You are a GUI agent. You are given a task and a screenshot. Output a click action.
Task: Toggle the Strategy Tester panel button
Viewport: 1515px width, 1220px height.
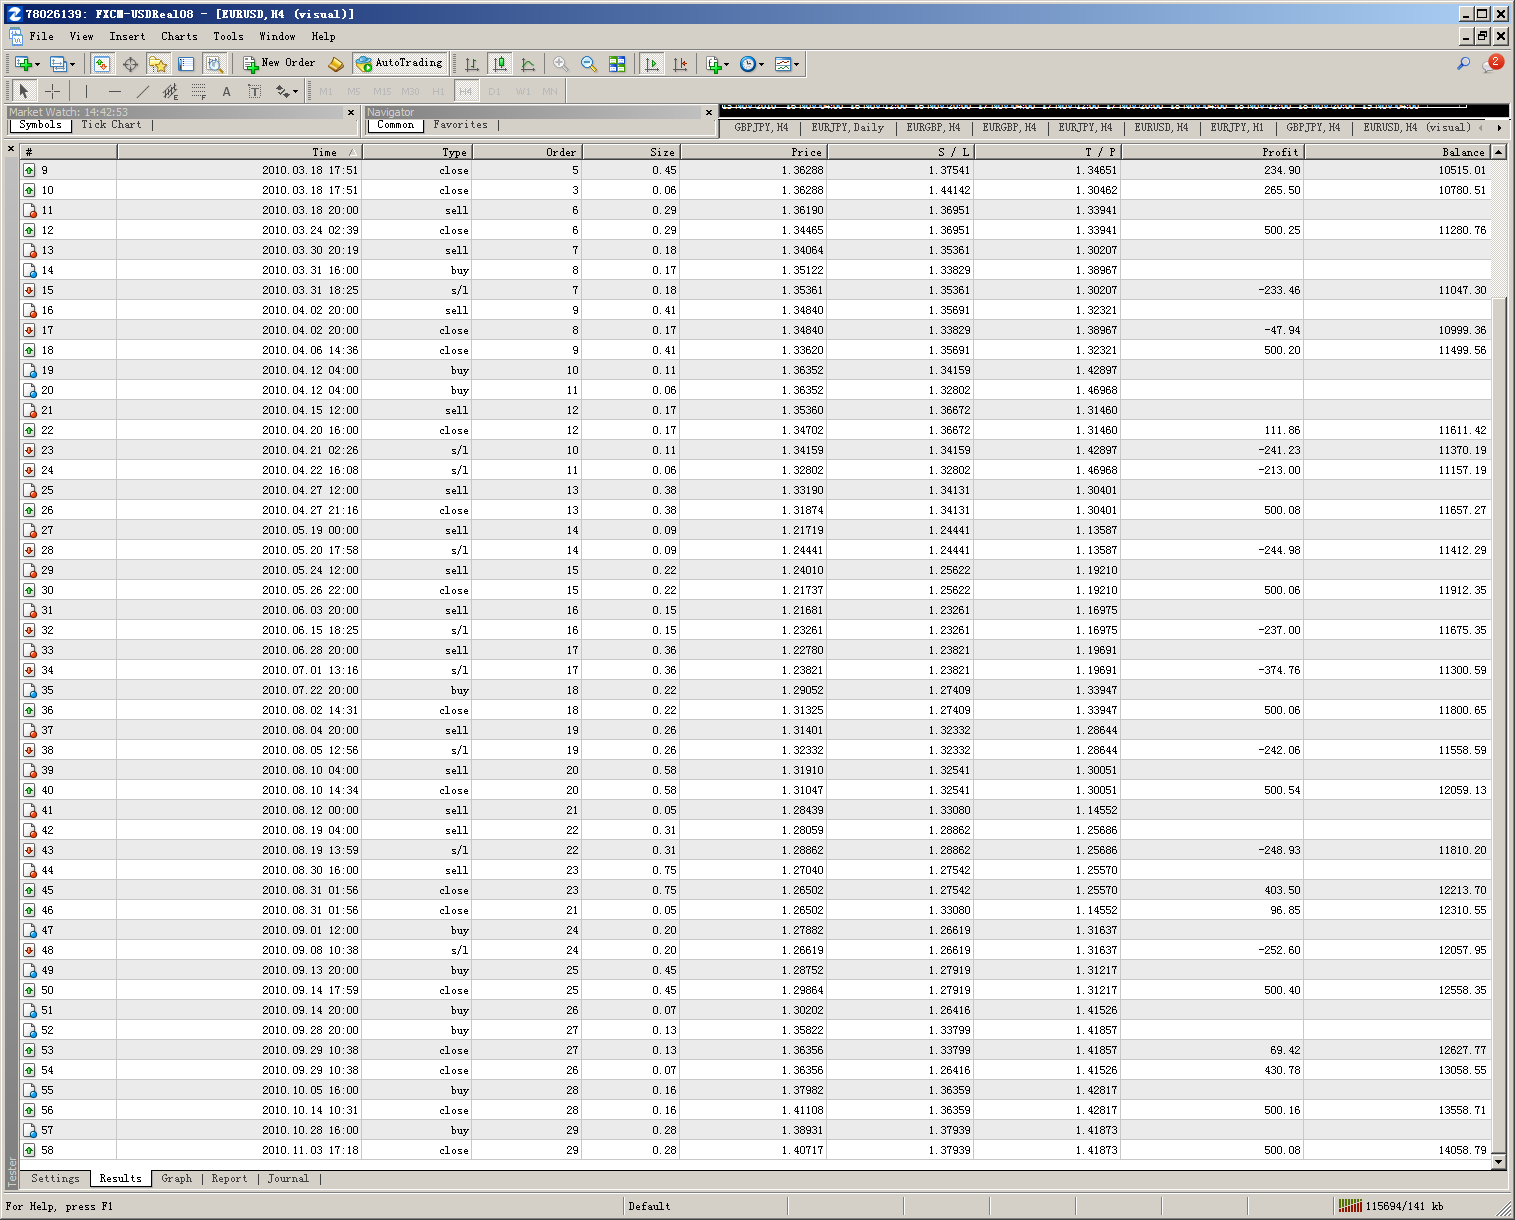(x=214, y=64)
